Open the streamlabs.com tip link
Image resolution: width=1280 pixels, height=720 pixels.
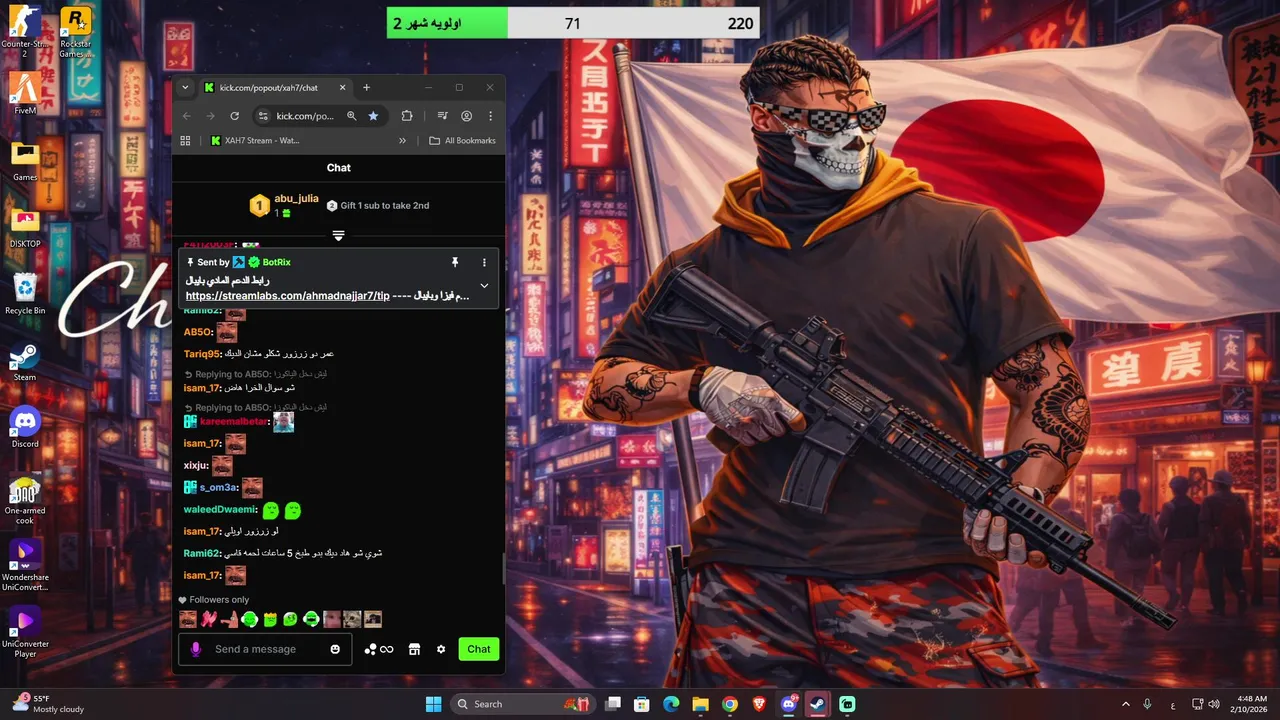pyautogui.click(x=288, y=297)
